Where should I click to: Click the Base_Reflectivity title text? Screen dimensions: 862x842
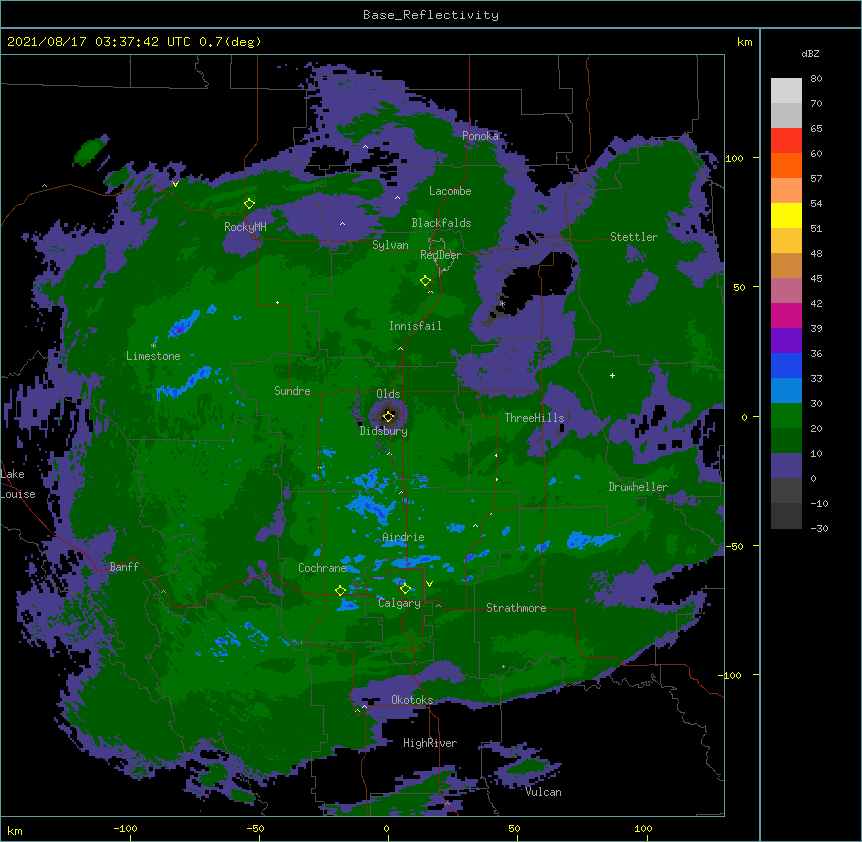pyautogui.click(x=431, y=15)
